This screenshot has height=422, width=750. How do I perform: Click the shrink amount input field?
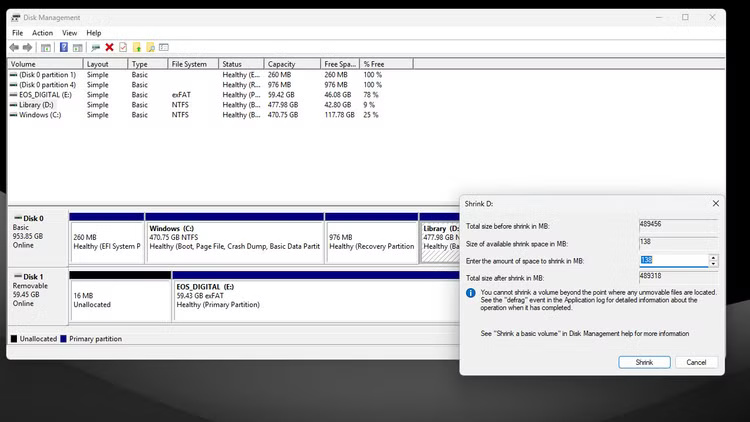click(x=673, y=260)
